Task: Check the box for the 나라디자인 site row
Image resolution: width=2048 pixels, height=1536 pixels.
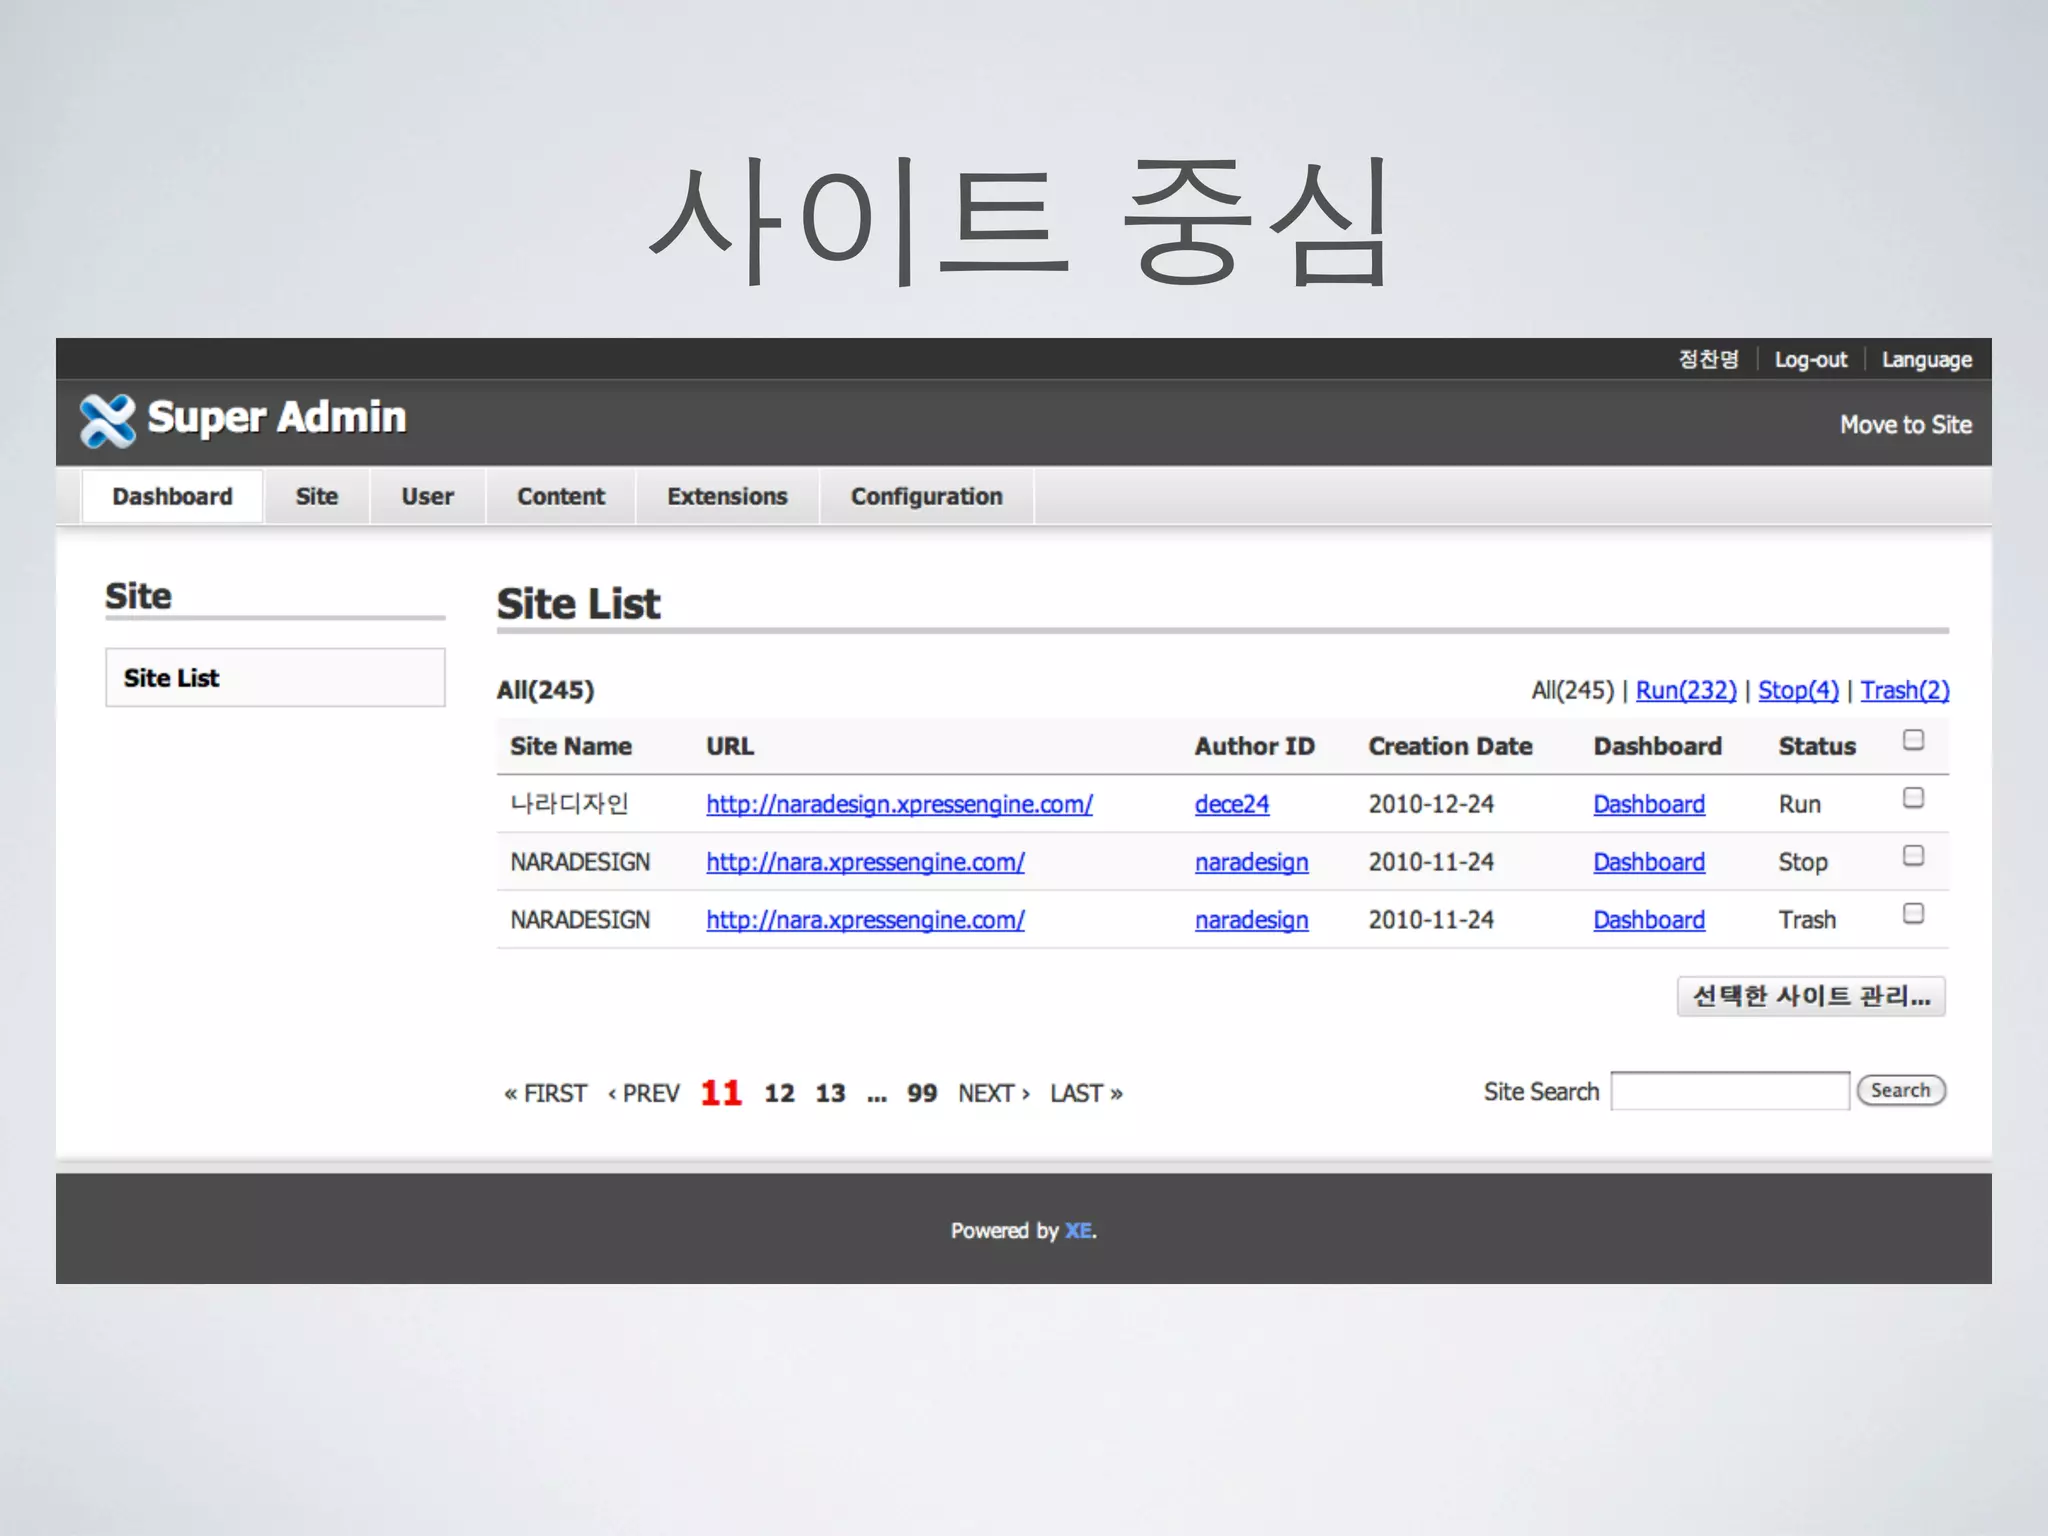Action: [1913, 798]
